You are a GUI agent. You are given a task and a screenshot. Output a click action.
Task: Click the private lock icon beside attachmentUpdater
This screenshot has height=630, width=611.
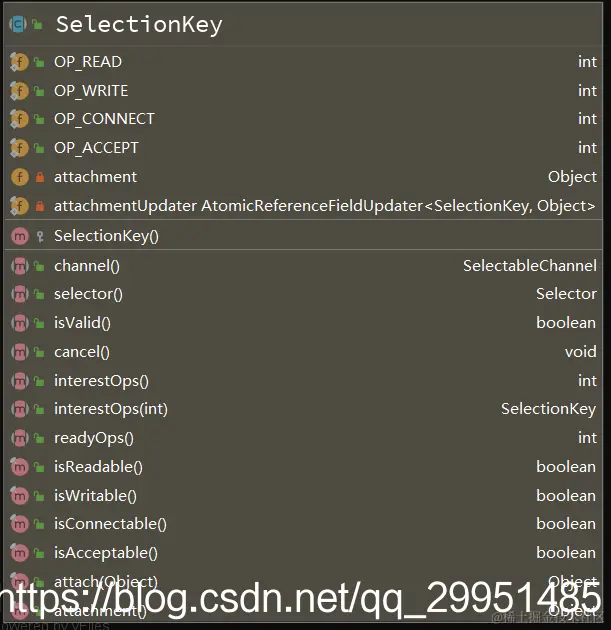(x=39, y=206)
